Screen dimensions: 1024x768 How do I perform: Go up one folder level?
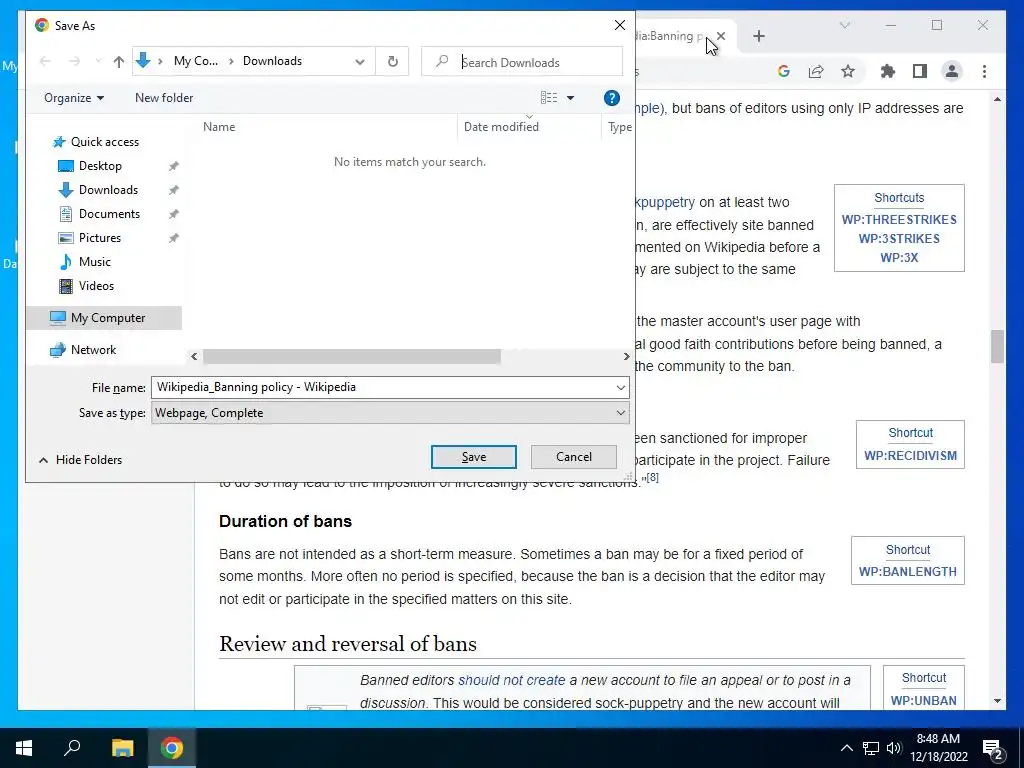click(x=118, y=61)
